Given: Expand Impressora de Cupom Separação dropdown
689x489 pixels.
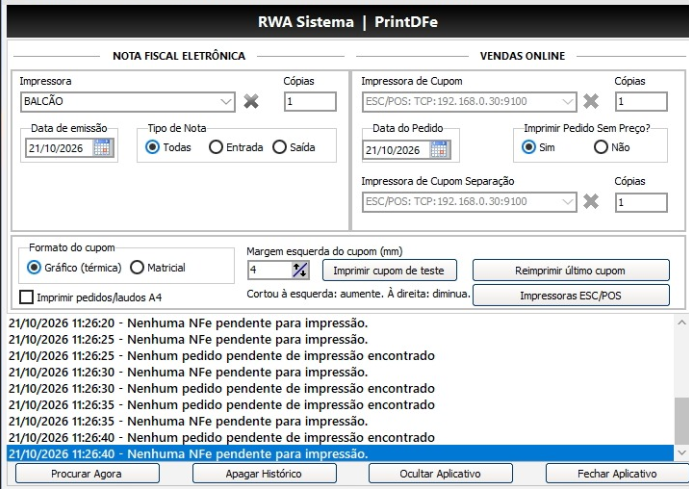Looking at the screenshot, I should pos(567,202).
